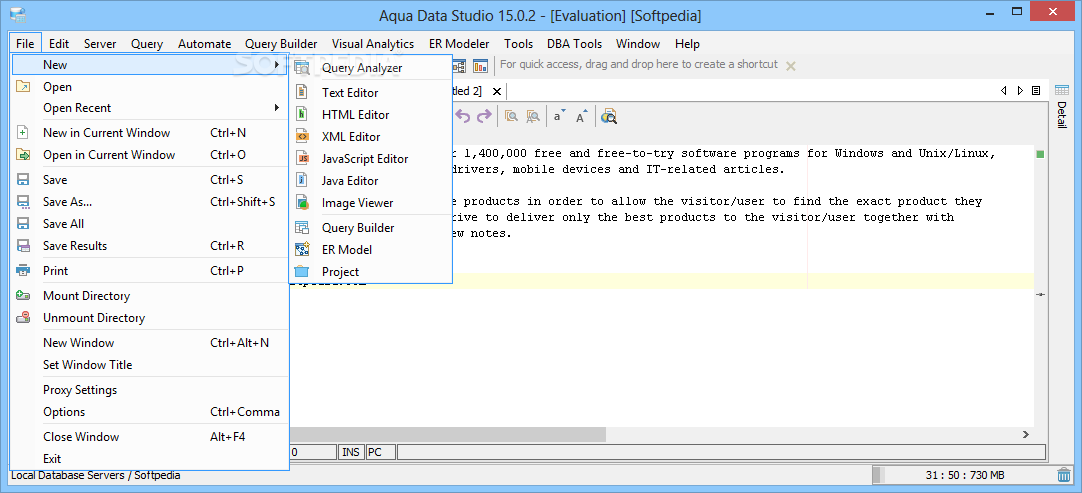This screenshot has width=1082, height=493.
Task: Open the Query Builder menu
Action: coord(281,44)
